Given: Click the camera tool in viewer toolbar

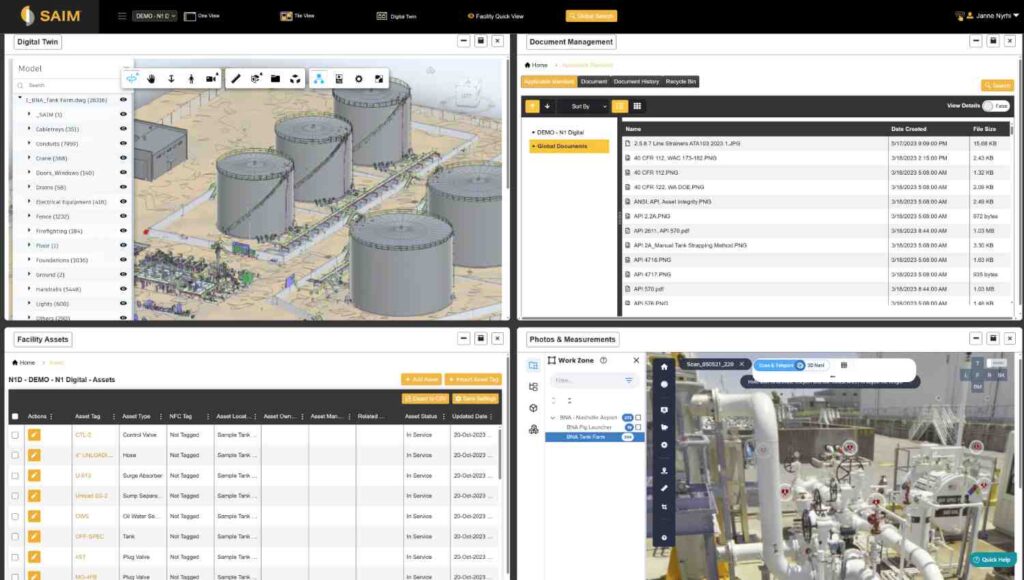Looking at the screenshot, I should tap(211, 78).
